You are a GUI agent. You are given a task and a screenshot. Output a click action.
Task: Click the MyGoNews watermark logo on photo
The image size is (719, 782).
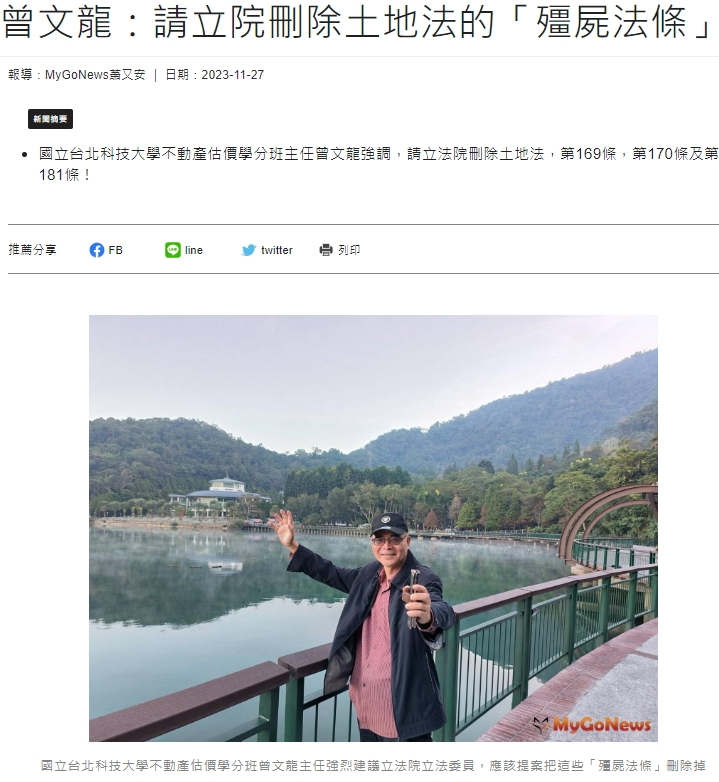592,724
